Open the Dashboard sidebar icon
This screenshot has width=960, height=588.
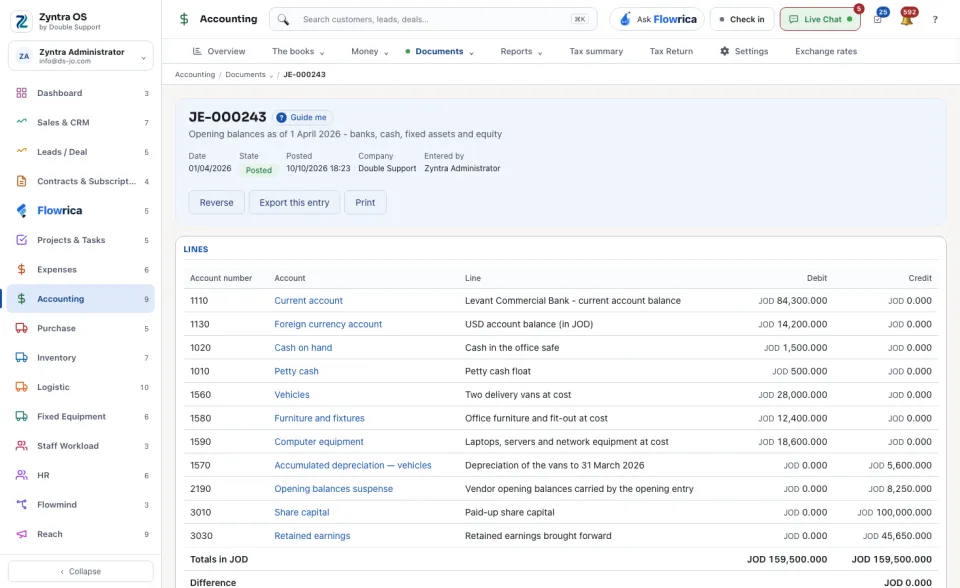click(x=21, y=93)
